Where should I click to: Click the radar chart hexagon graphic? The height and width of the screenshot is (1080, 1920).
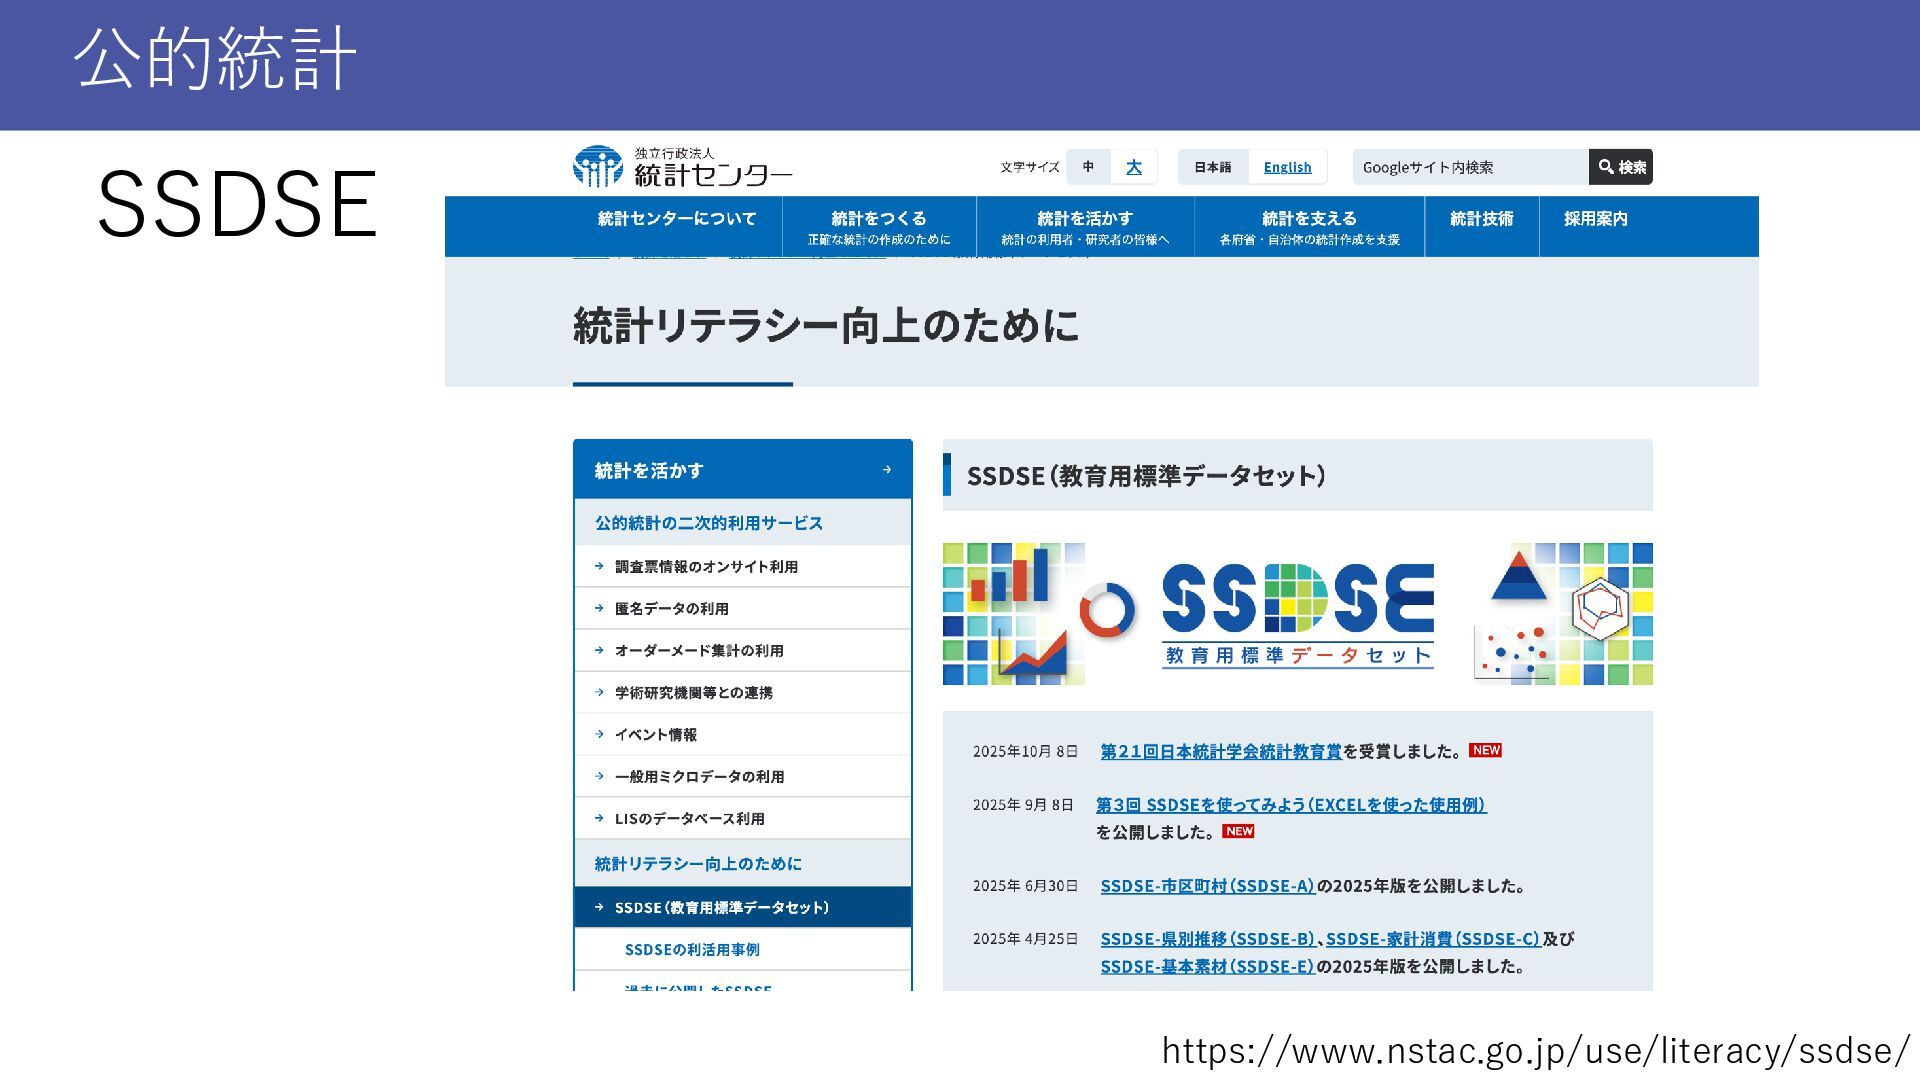1599,607
